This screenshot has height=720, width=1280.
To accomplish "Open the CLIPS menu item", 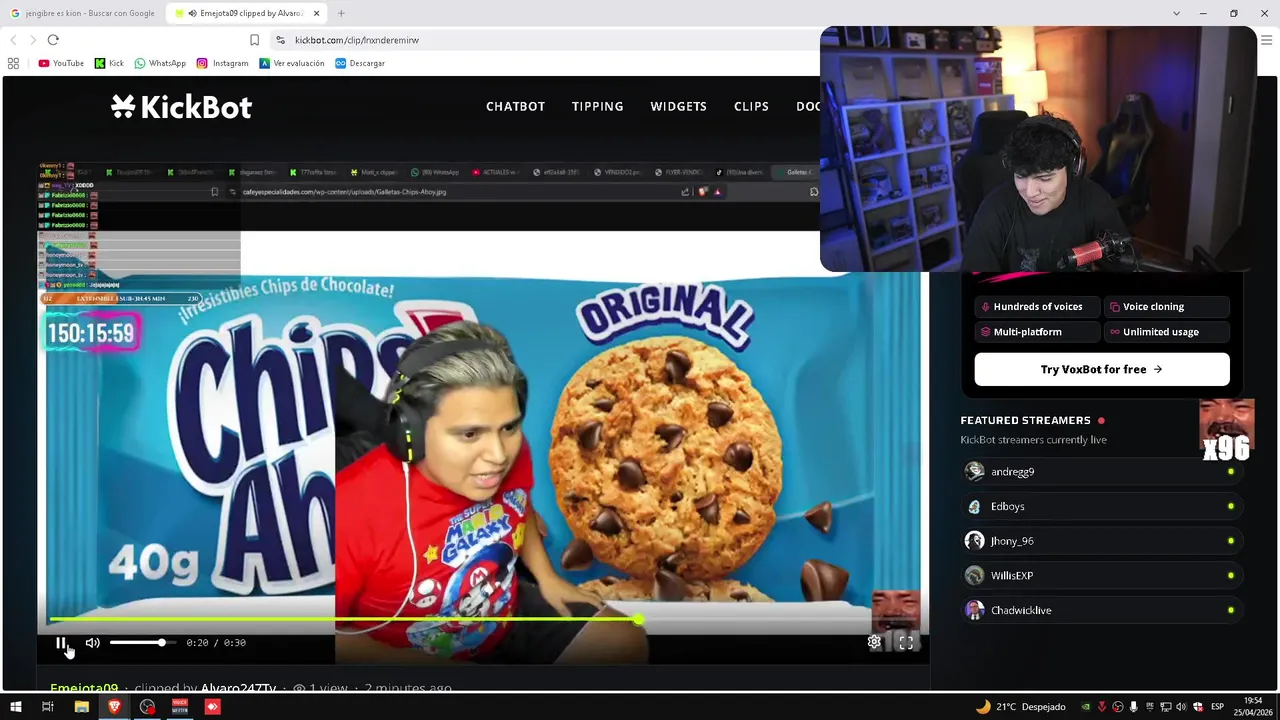I will [x=751, y=106].
